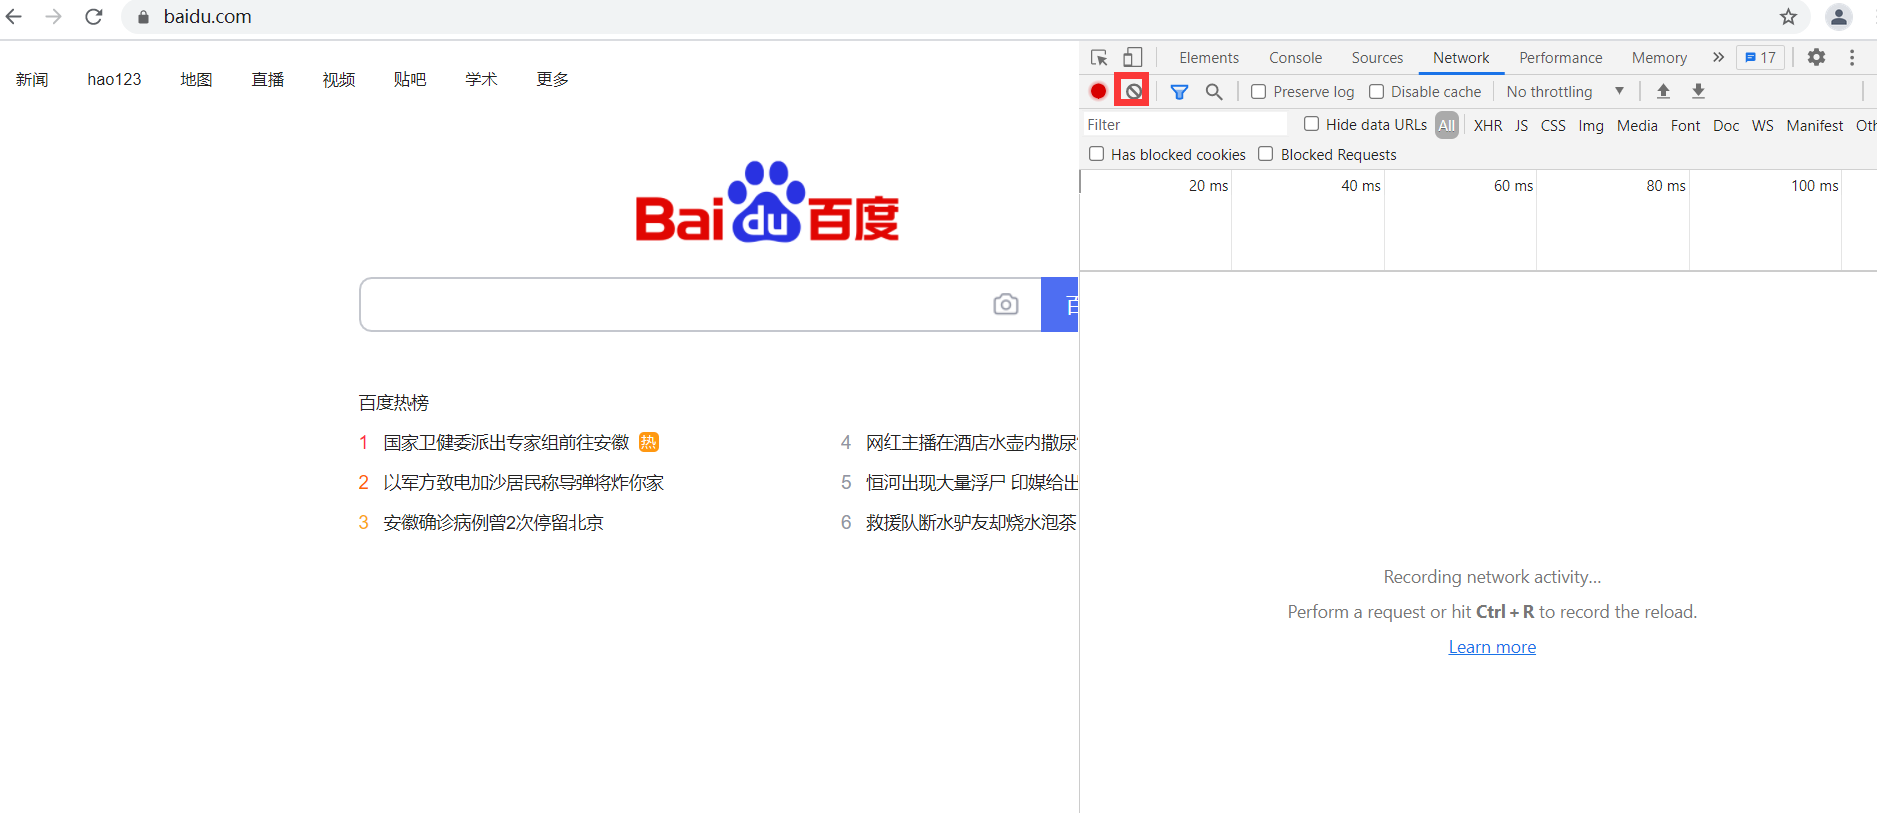1877x813 pixels.
Task: Open the 地图 link
Action: pyautogui.click(x=196, y=79)
